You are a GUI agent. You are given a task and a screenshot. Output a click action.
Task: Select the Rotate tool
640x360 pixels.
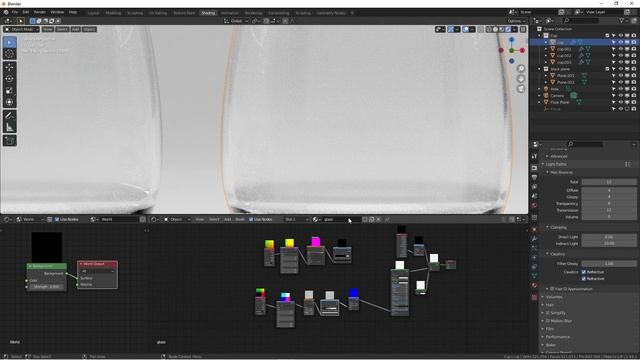(x=10, y=78)
